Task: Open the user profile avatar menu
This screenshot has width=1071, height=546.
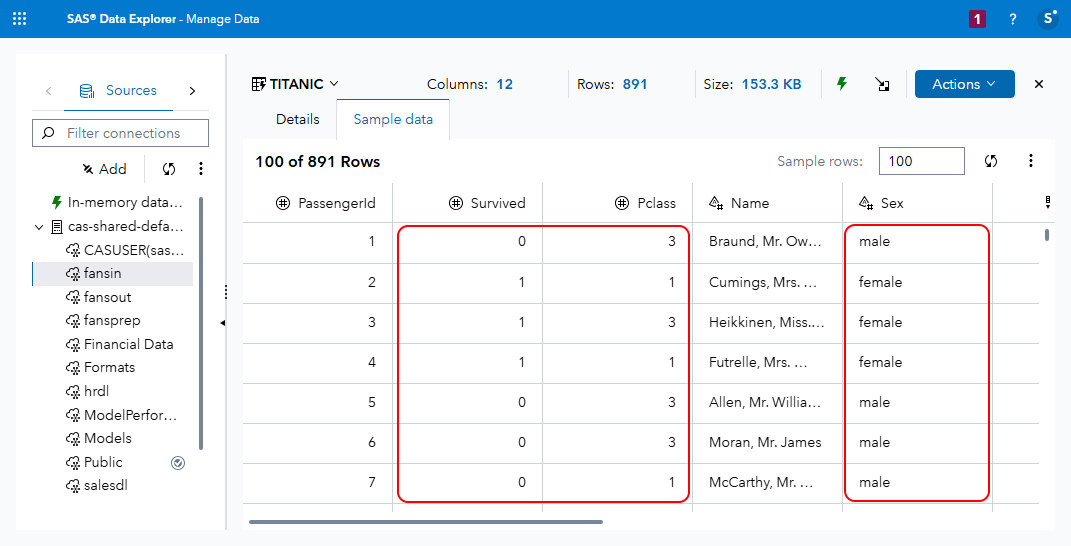Action: point(1047,18)
